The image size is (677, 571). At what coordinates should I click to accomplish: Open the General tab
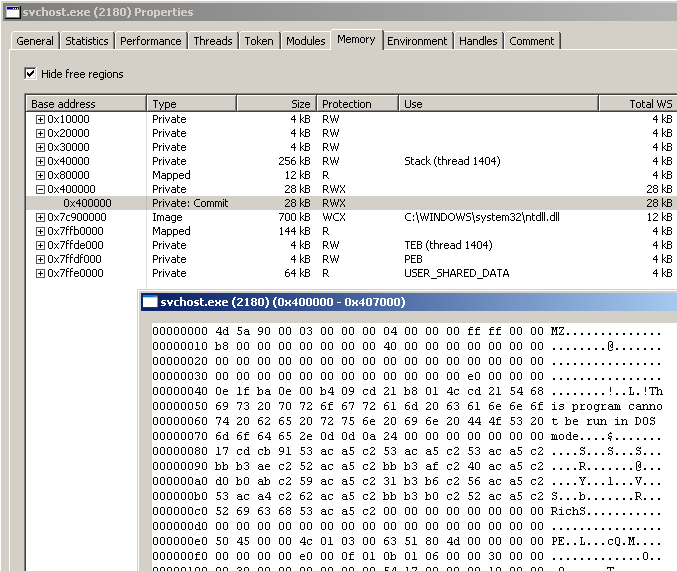point(35,41)
